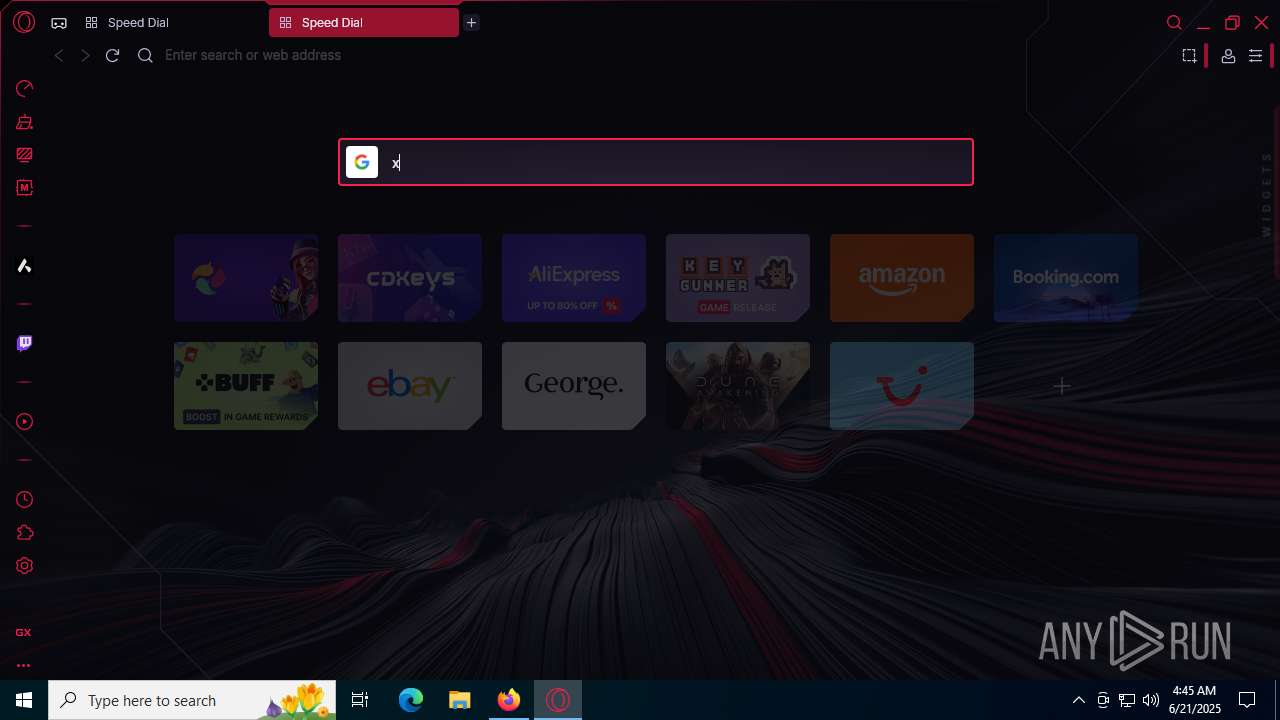Image resolution: width=1280 pixels, height=720 pixels.
Task: Open the Amazon speed dial tile
Action: pos(902,278)
